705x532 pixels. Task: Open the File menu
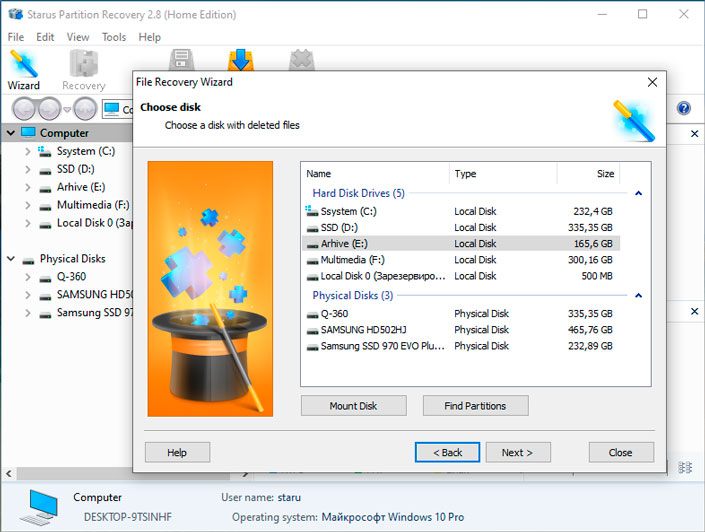click(16, 37)
